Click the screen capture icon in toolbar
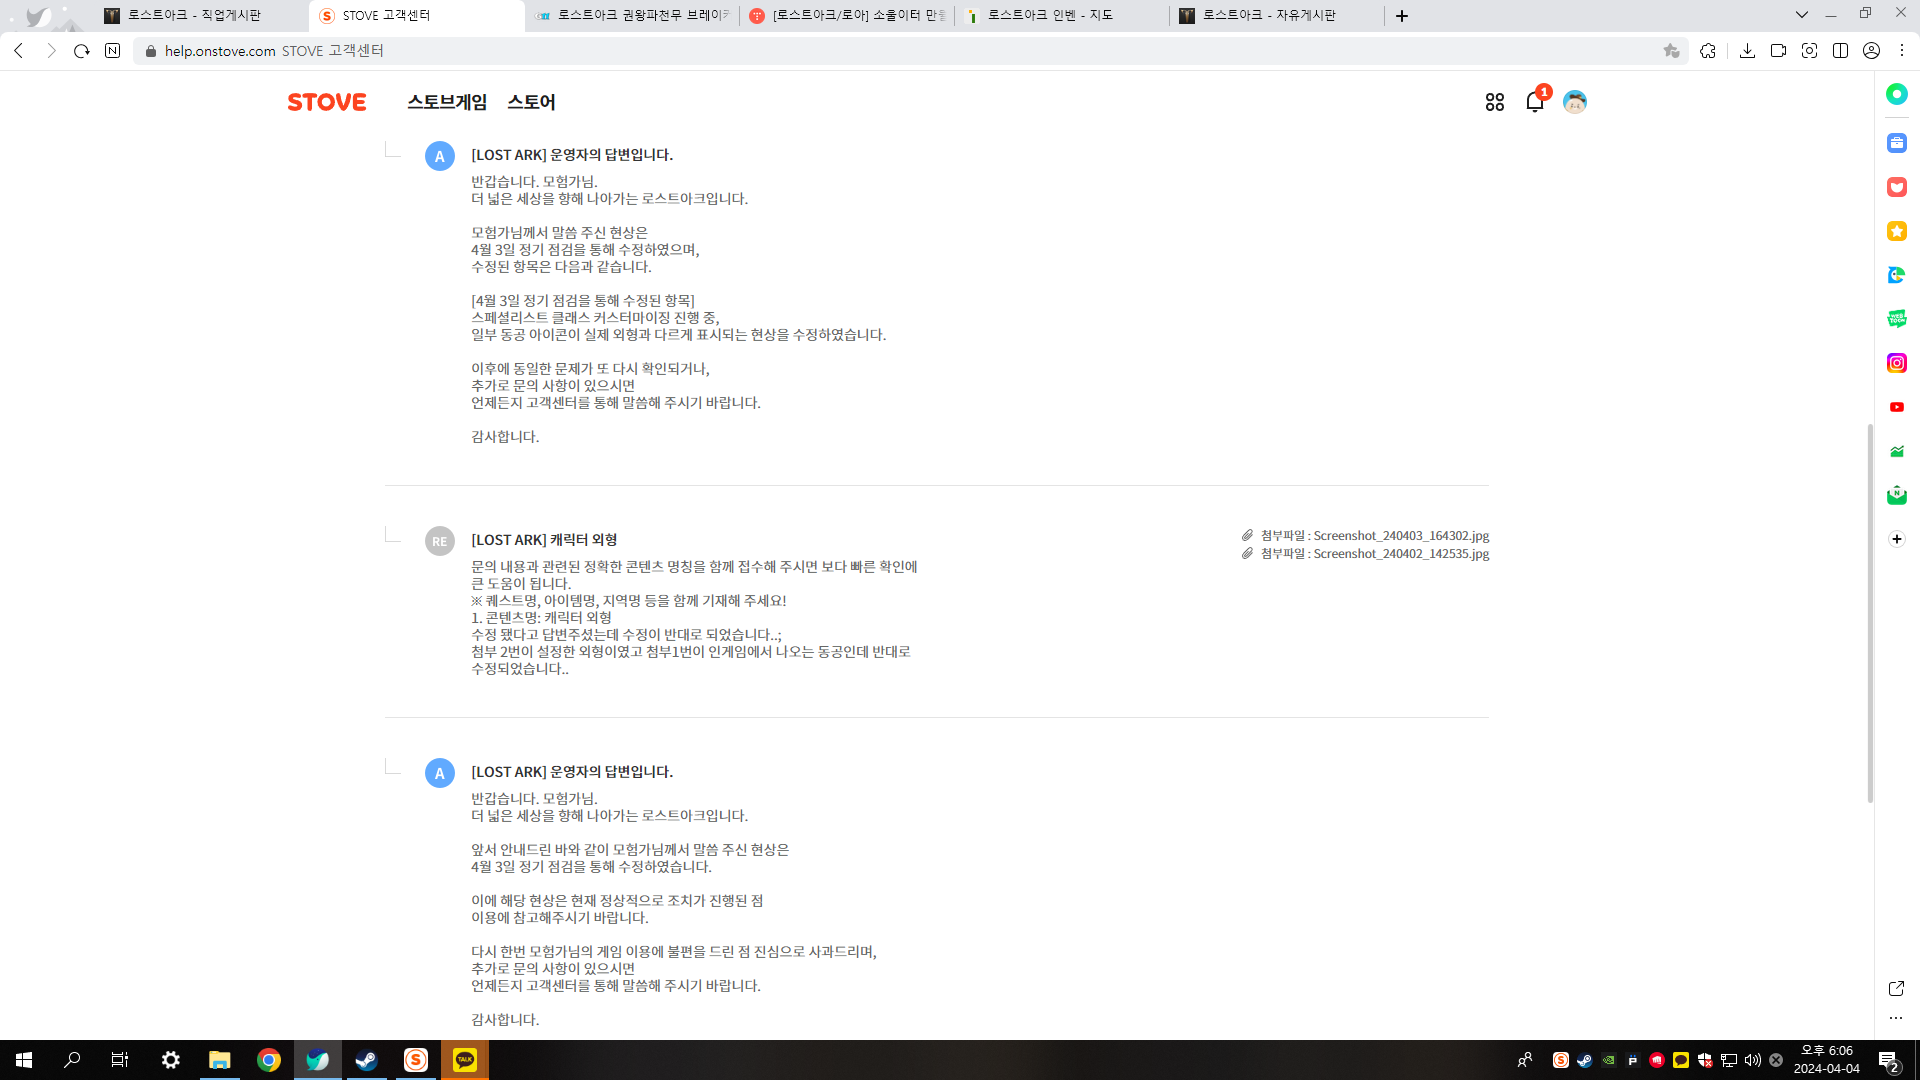 click(x=1809, y=51)
